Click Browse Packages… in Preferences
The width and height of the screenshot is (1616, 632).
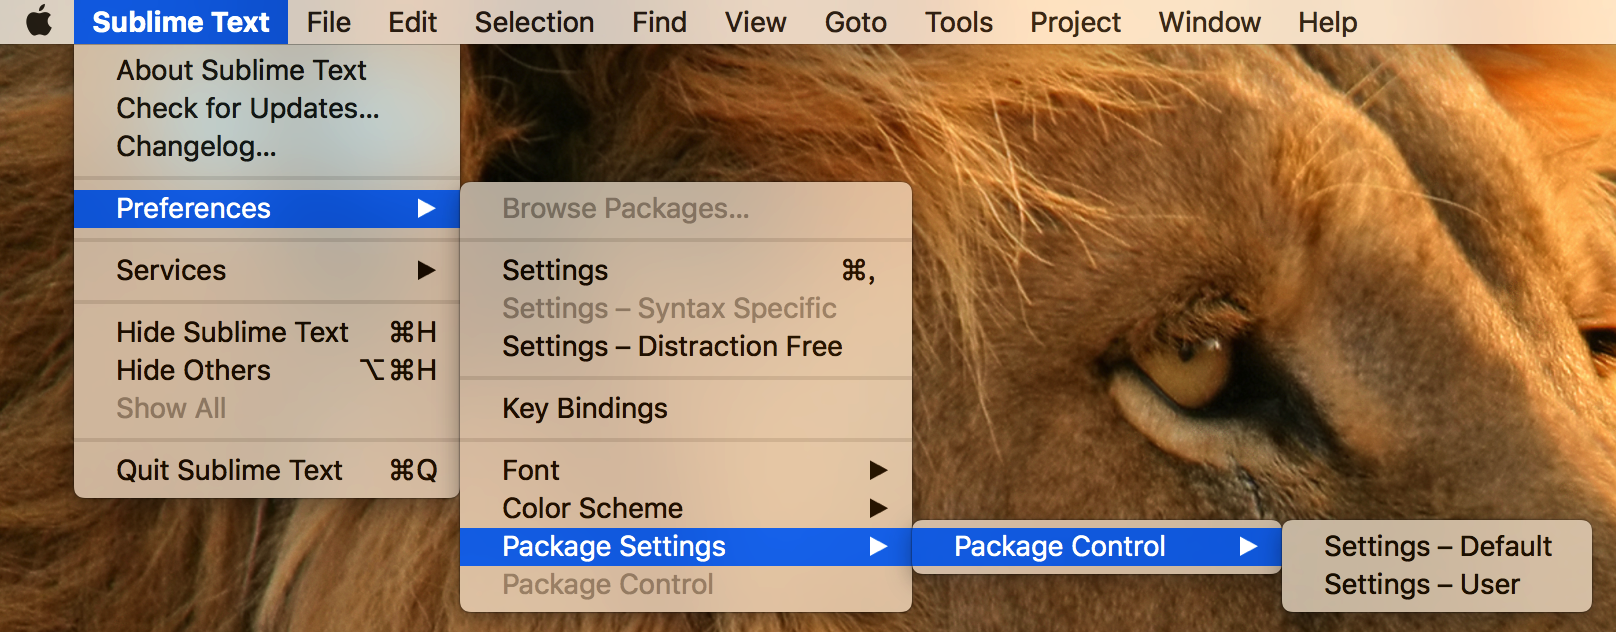click(x=686, y=208)
